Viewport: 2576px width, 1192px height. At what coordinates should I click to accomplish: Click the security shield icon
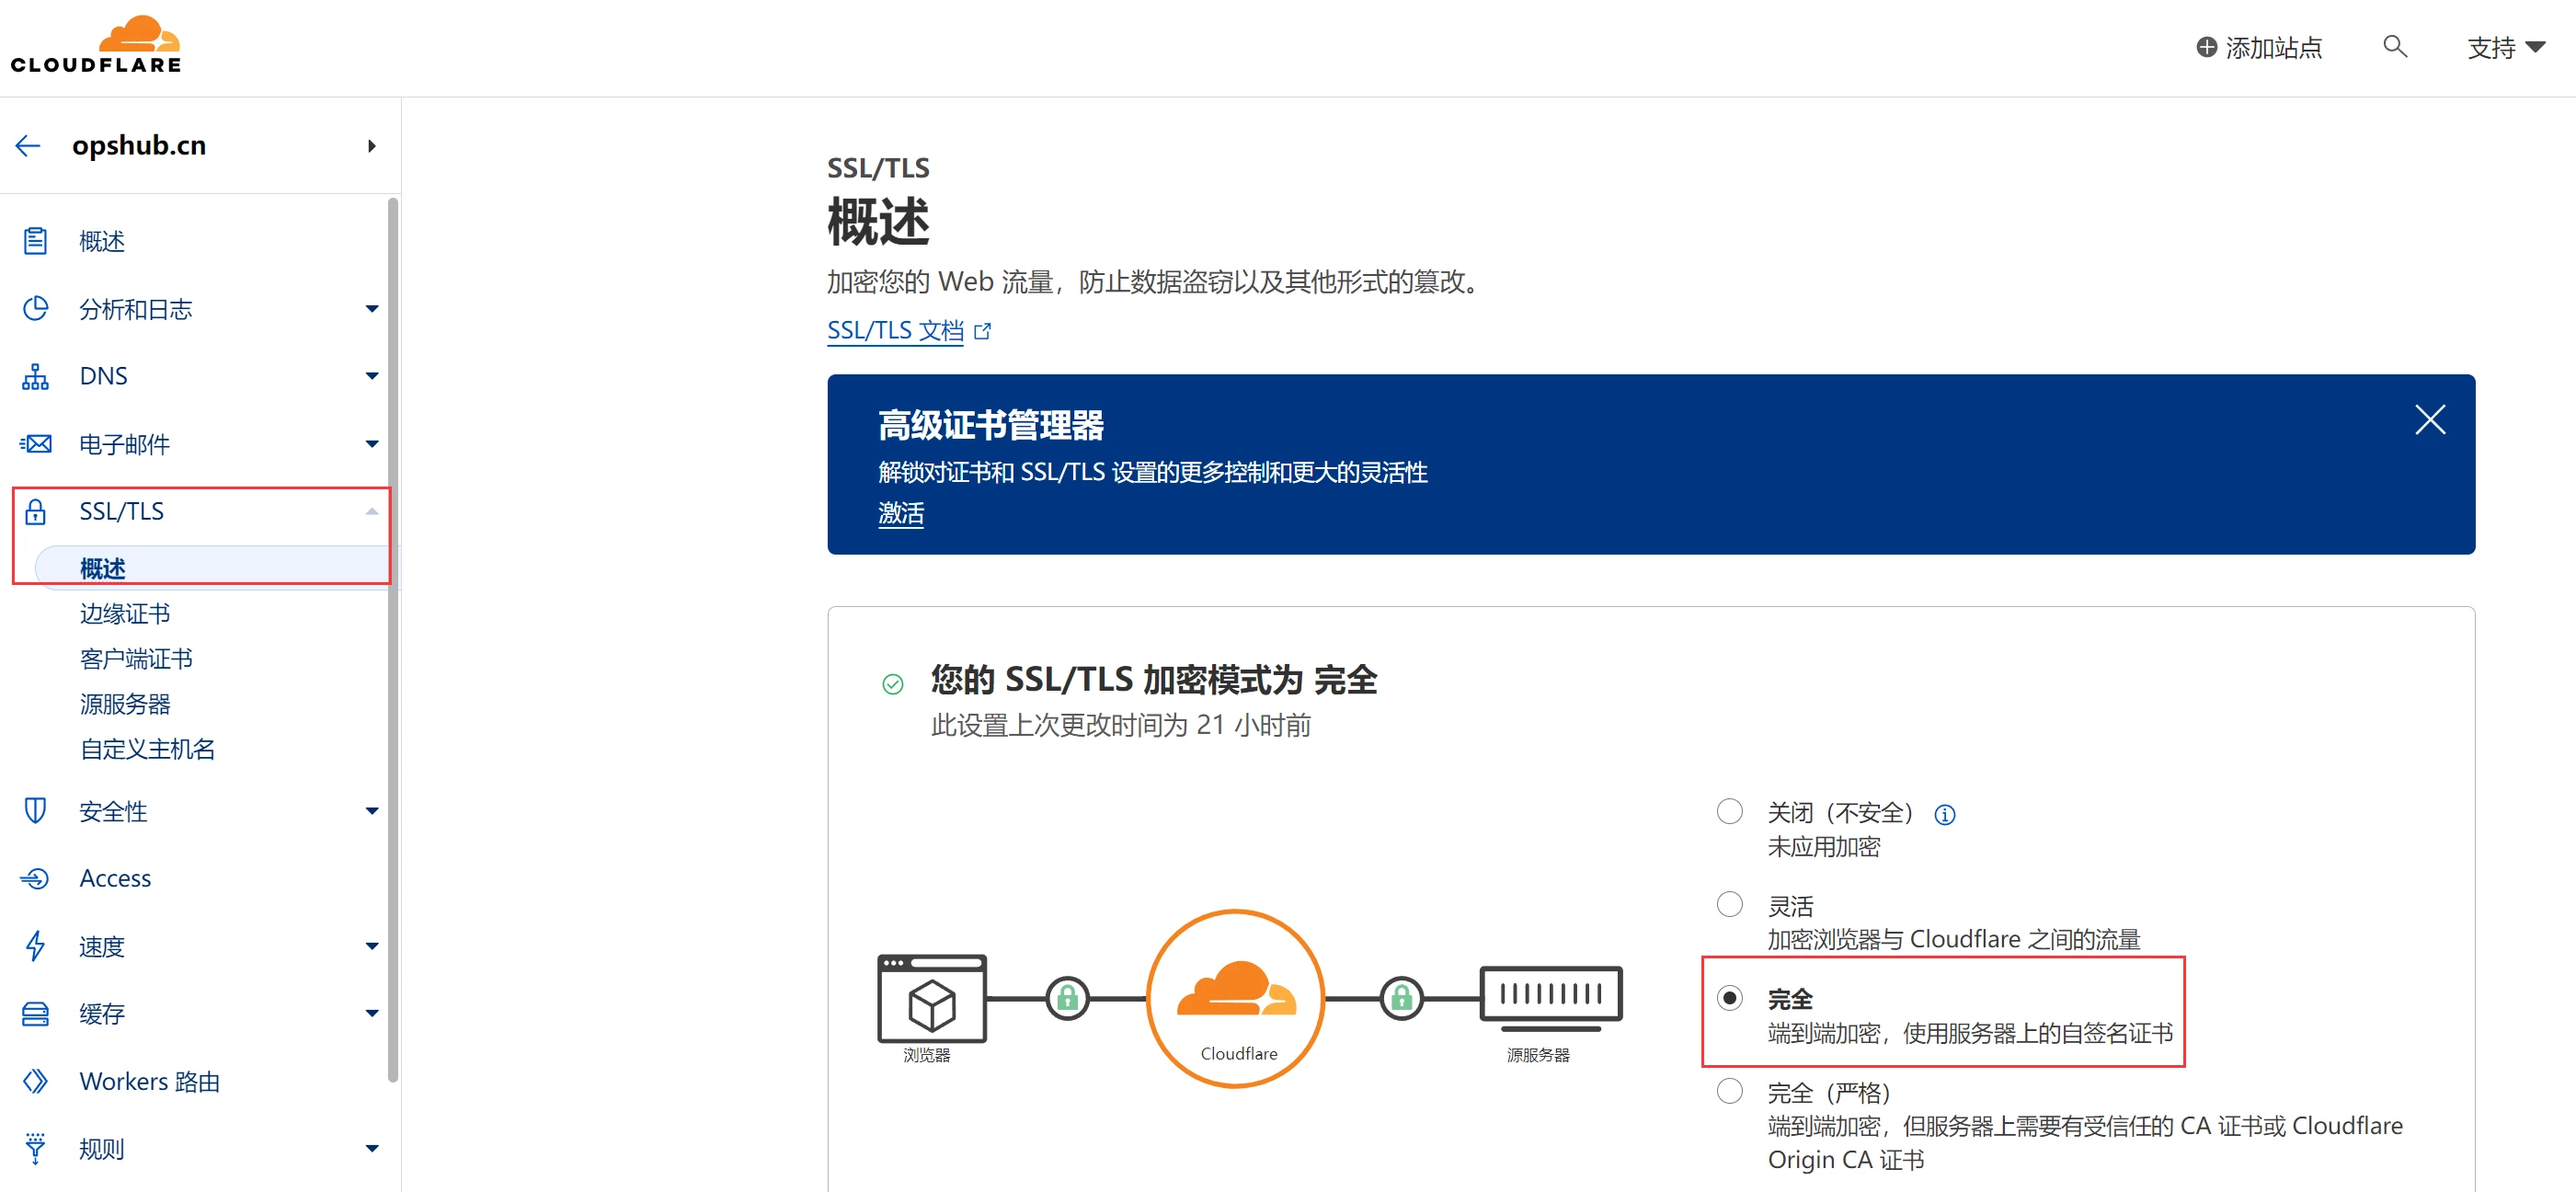(x=35, y=811)
